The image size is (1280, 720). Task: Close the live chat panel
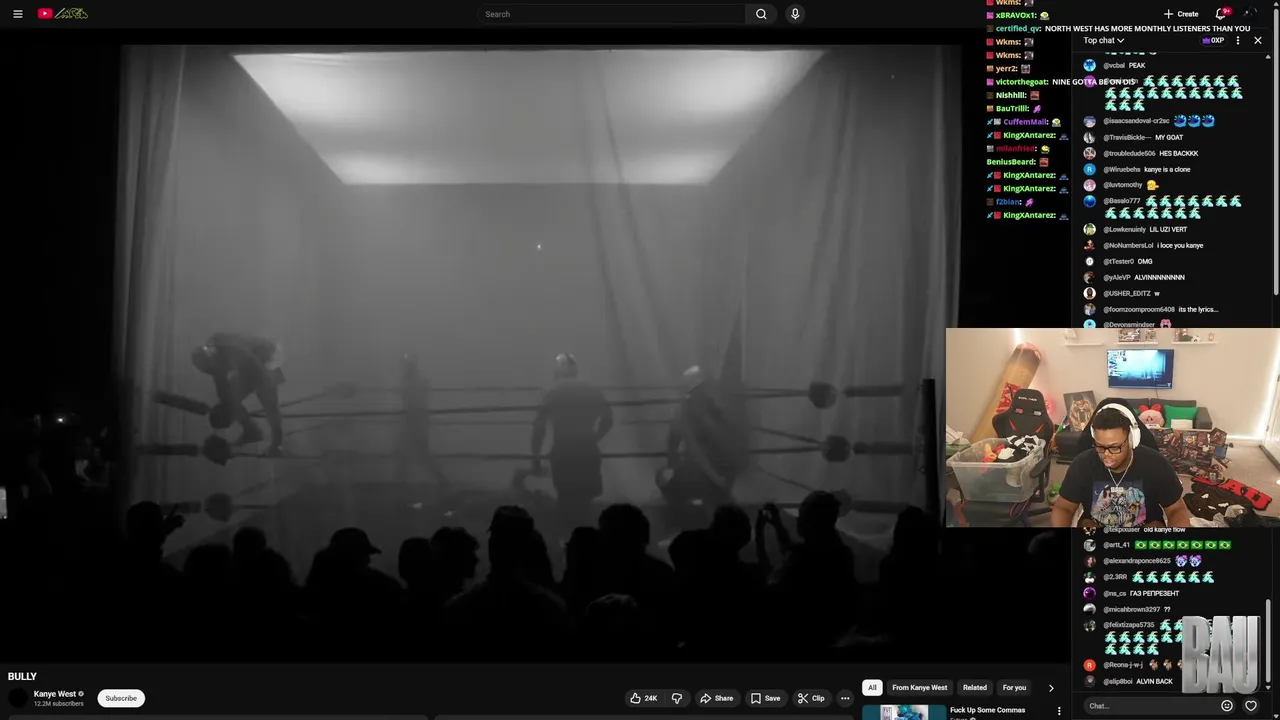(1258, 41)
